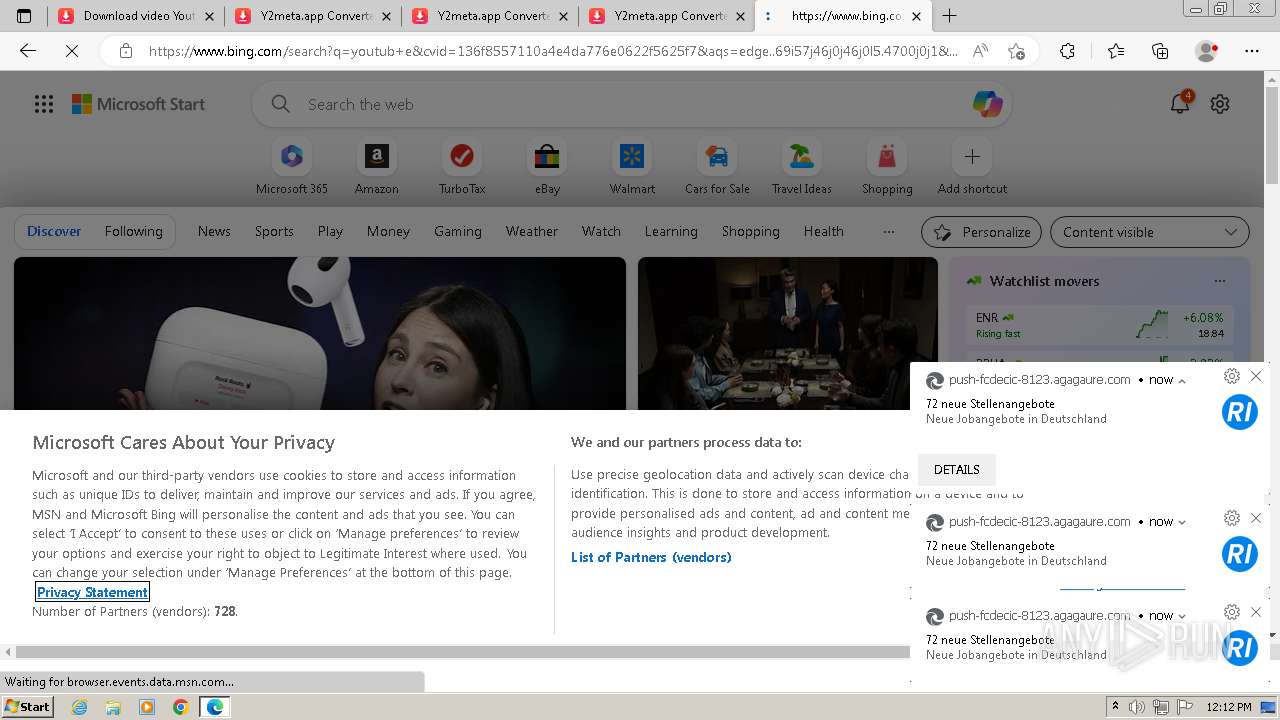The height and width of the screenshot is (720, 1280).
Task: Open Favorites list icon
Action: point(1116,51)
